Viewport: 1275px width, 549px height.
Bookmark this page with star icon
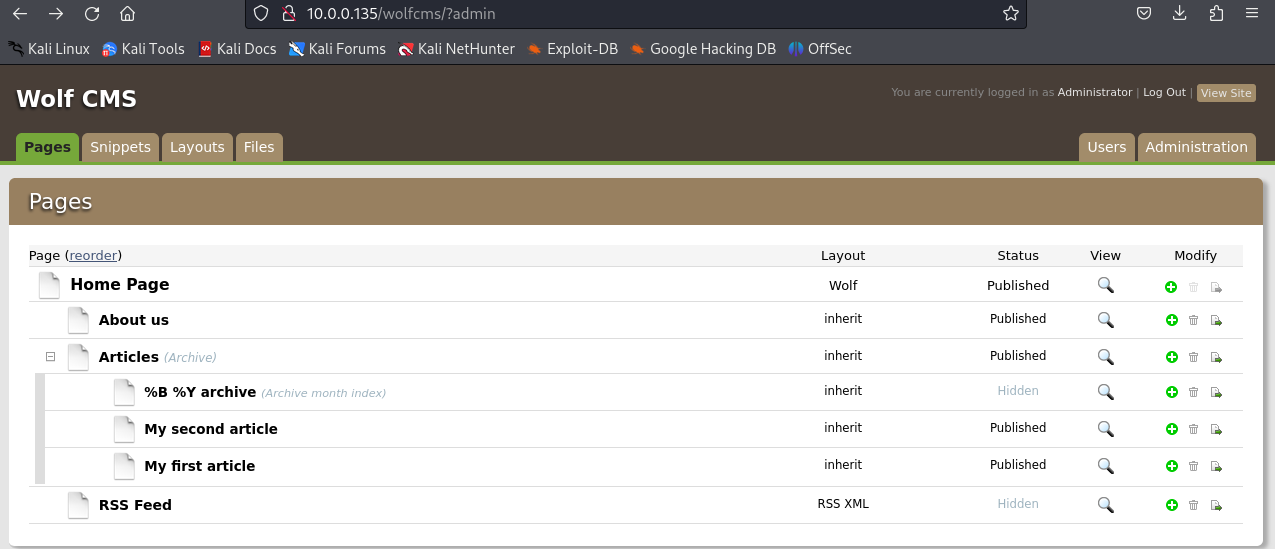1010,14
